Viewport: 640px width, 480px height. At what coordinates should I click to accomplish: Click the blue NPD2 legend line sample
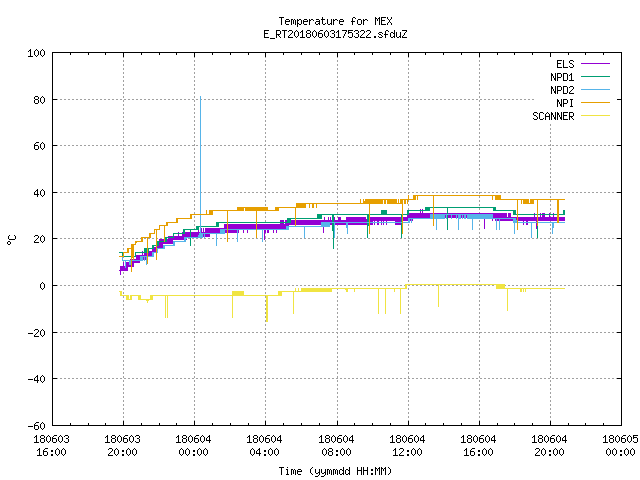point(595,90)
